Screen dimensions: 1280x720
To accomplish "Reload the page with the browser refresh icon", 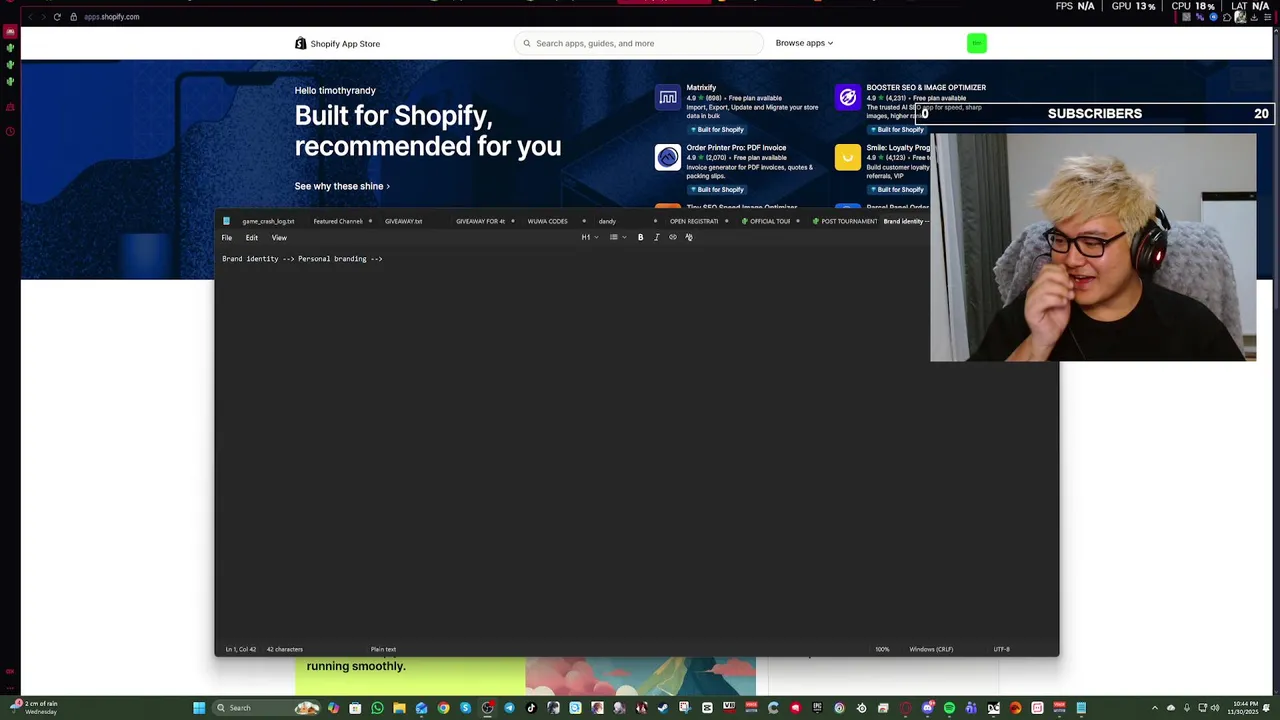I will [57, 17].
